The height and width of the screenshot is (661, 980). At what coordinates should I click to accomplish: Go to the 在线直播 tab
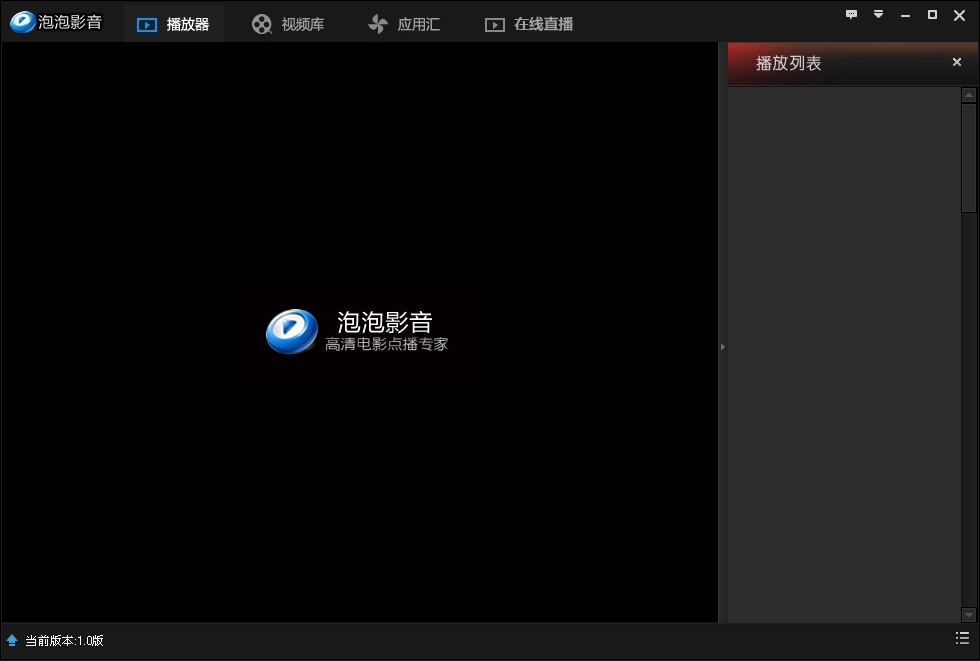click(529, 24)
